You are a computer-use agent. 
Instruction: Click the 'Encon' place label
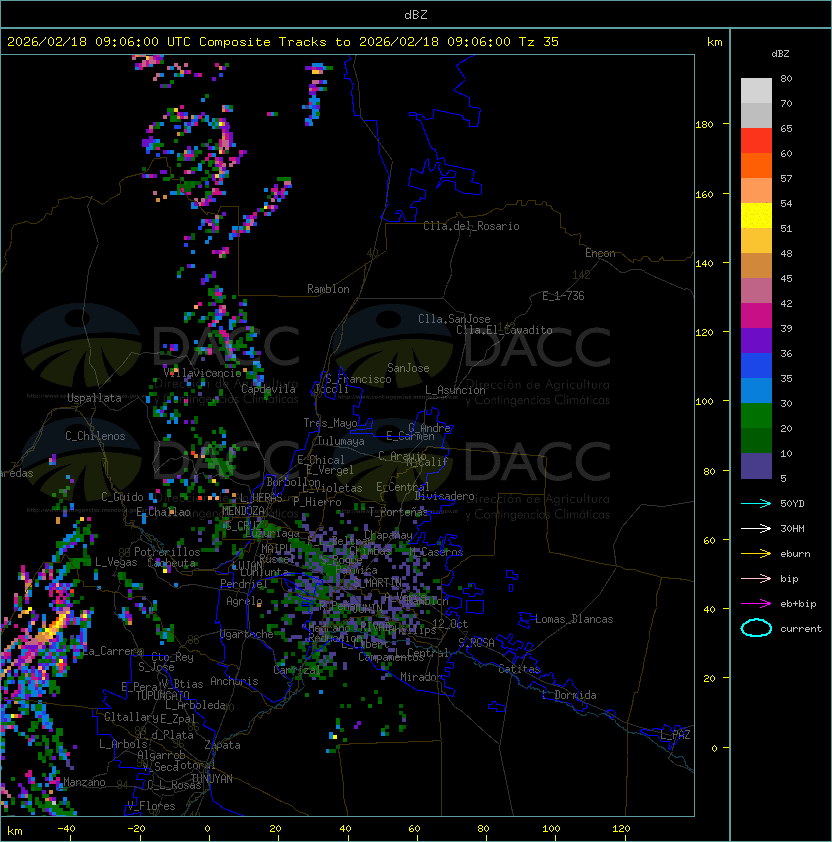coord(600,253)
